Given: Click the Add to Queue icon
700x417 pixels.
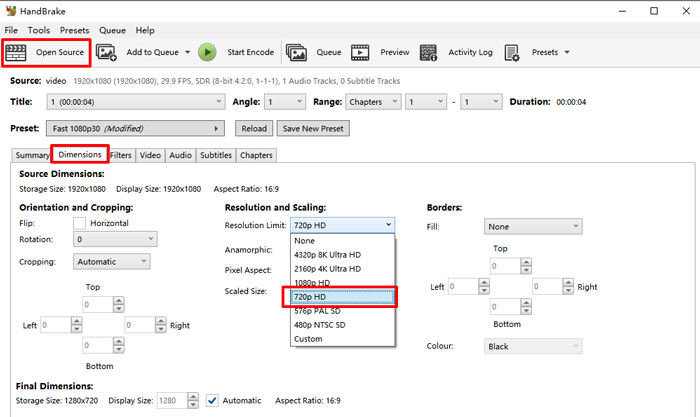Looking at the screenshot, I should click(107, 52).
